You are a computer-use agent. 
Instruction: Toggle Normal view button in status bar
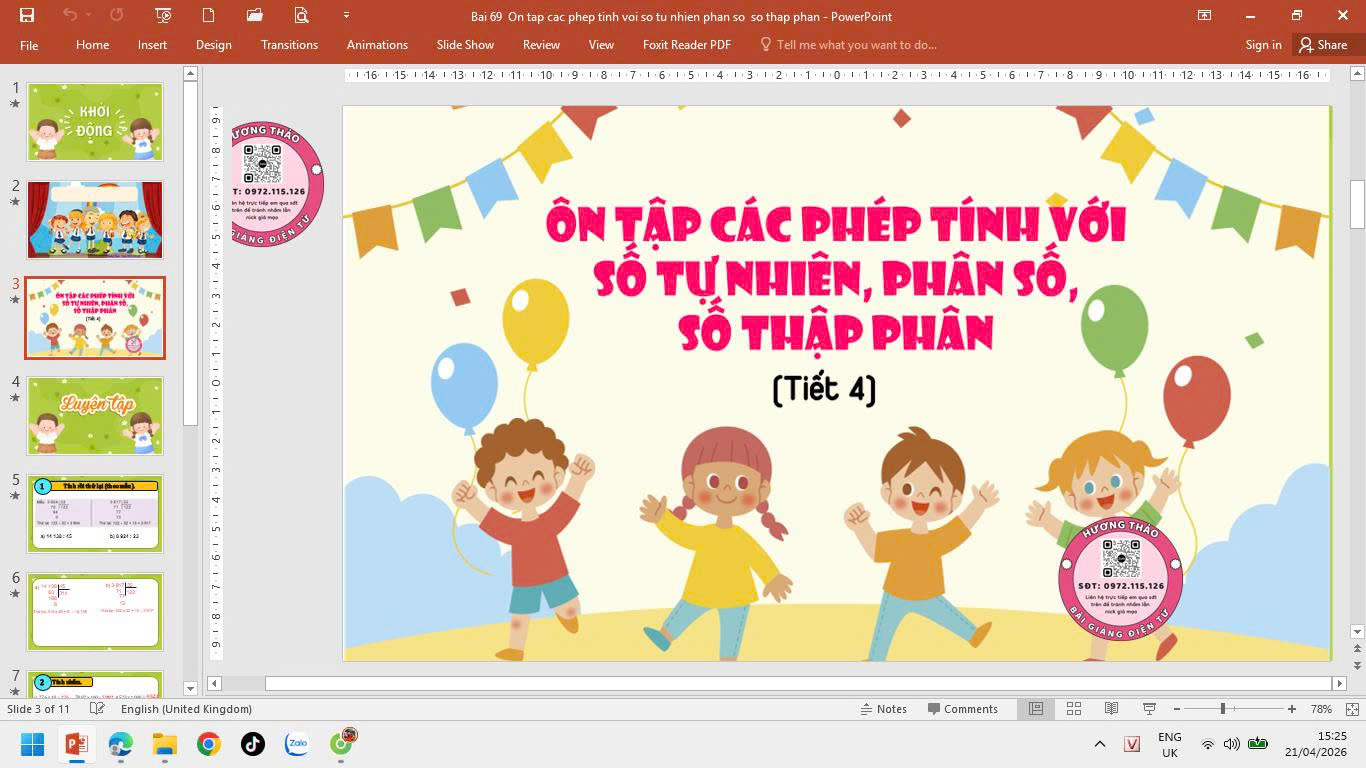pos(1036,709)
